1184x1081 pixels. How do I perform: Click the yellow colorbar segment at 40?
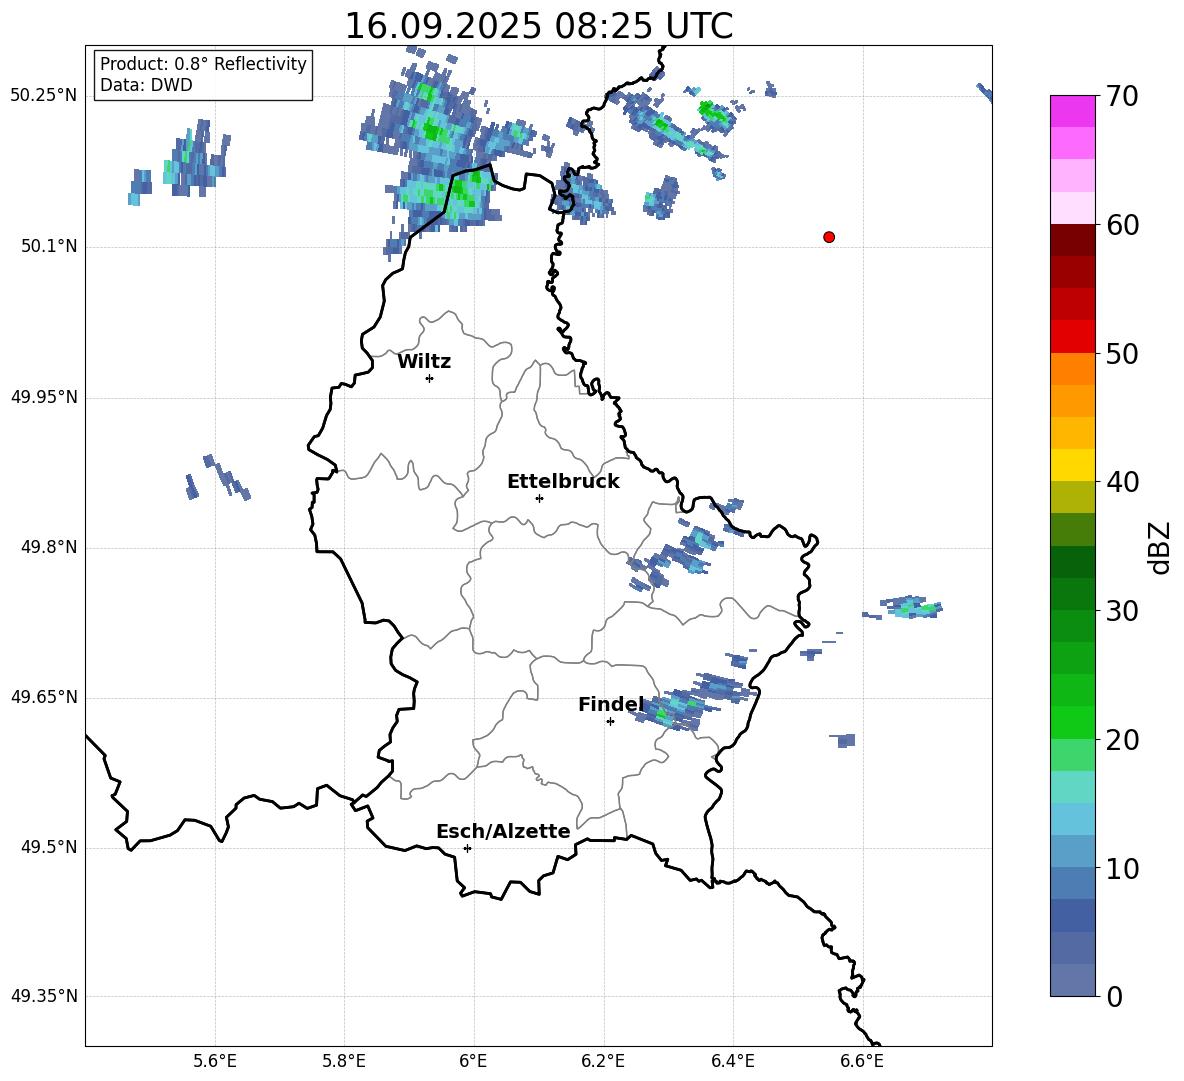(1072, 466)
